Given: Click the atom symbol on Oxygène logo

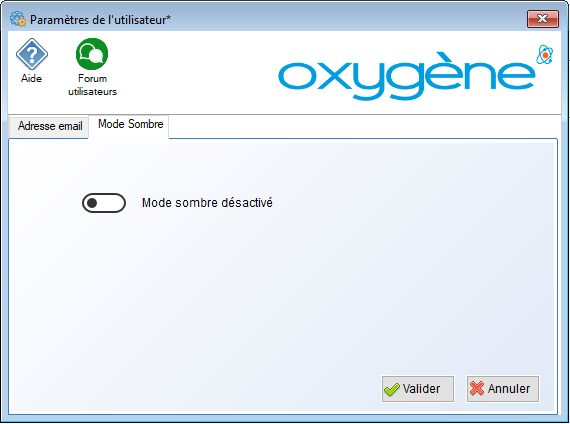Looking at the screenshot, I should coord(545,55).
